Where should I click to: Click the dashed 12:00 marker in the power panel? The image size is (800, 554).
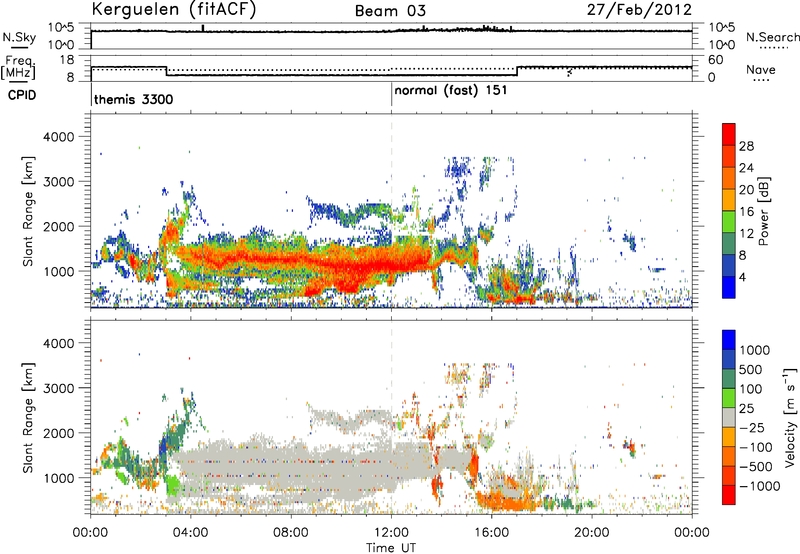pos(391,211)
